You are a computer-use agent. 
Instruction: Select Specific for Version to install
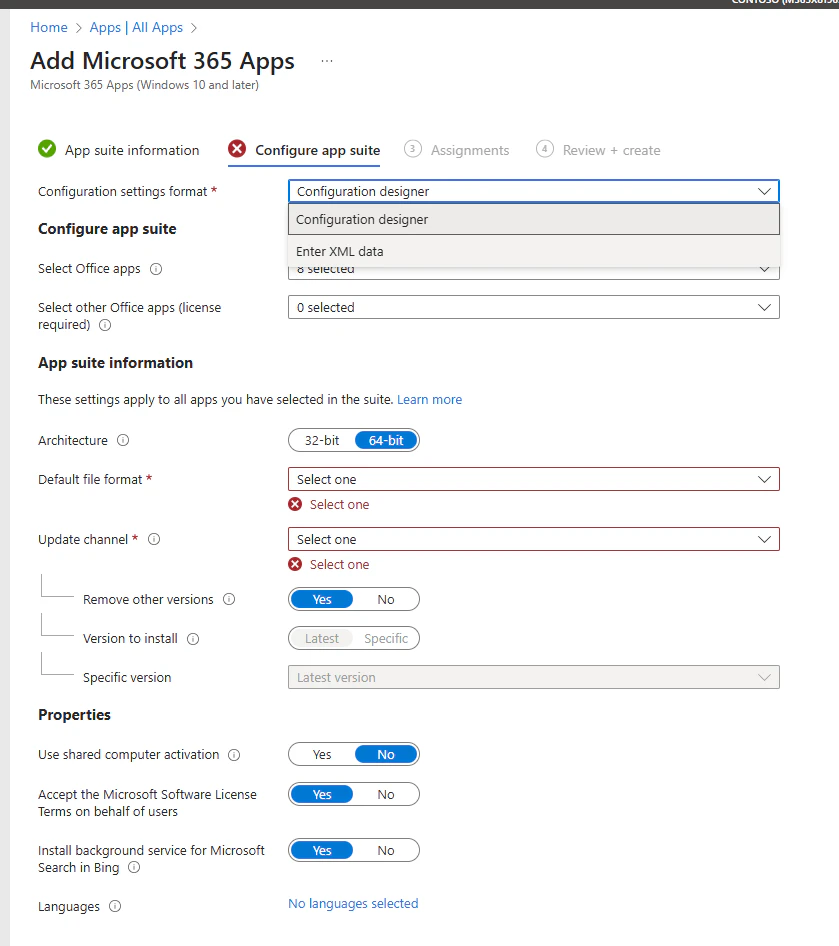click(386, 639)
